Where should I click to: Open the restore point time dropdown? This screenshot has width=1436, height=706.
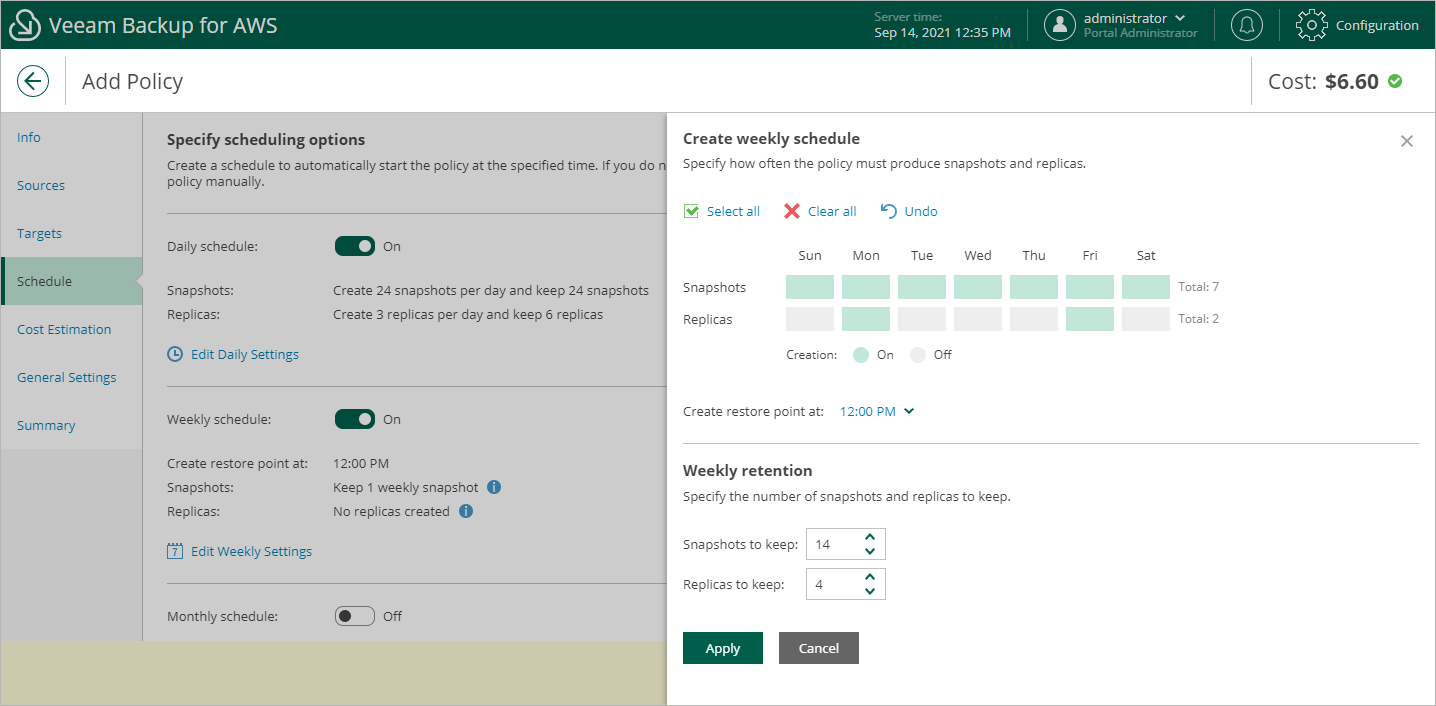coord(877,411)
